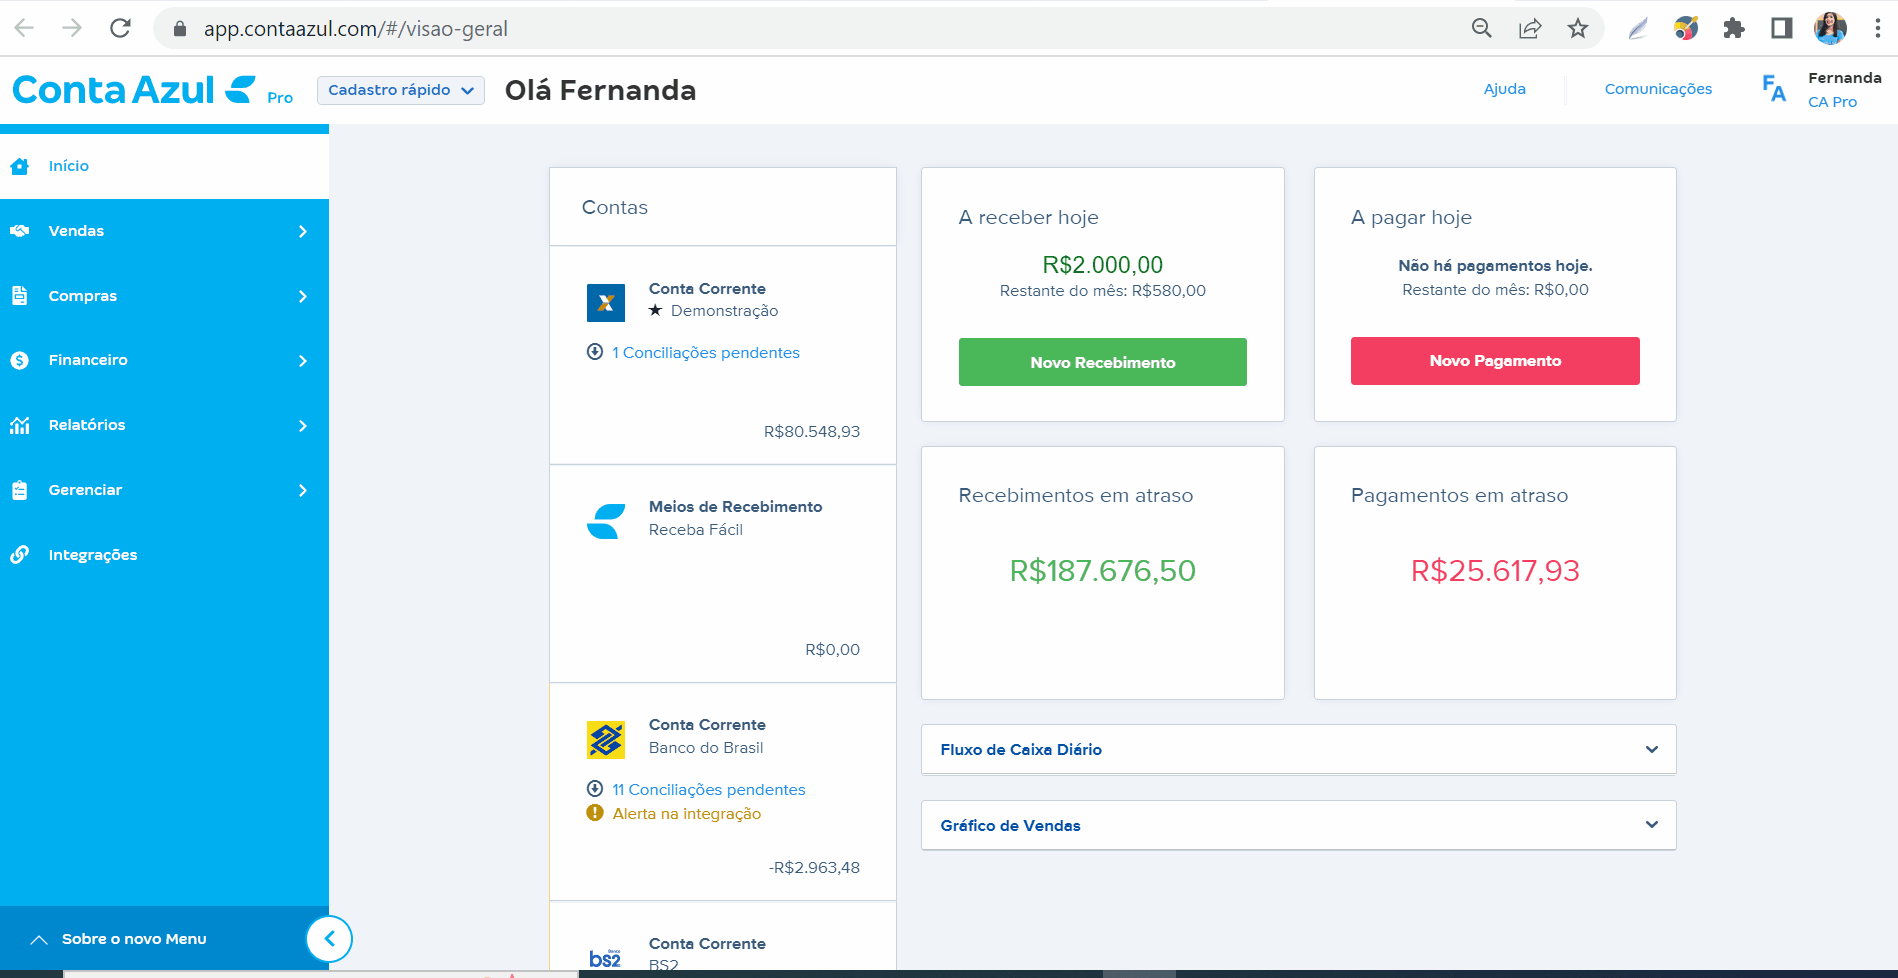Click the BS2 bank logo

(606, 959)
